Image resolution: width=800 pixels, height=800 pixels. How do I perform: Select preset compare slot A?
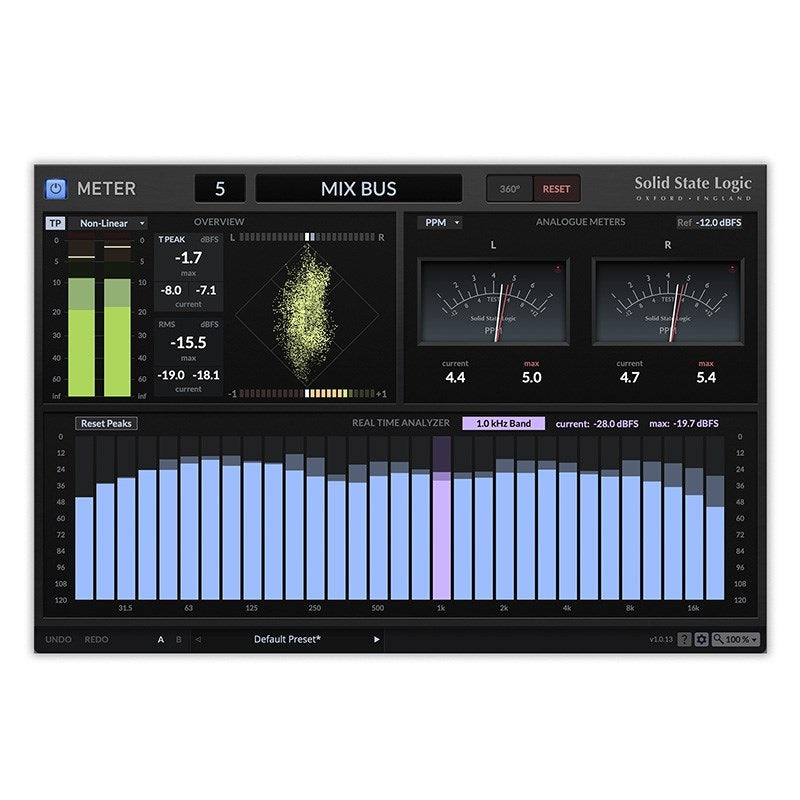(x=161, y=641)
